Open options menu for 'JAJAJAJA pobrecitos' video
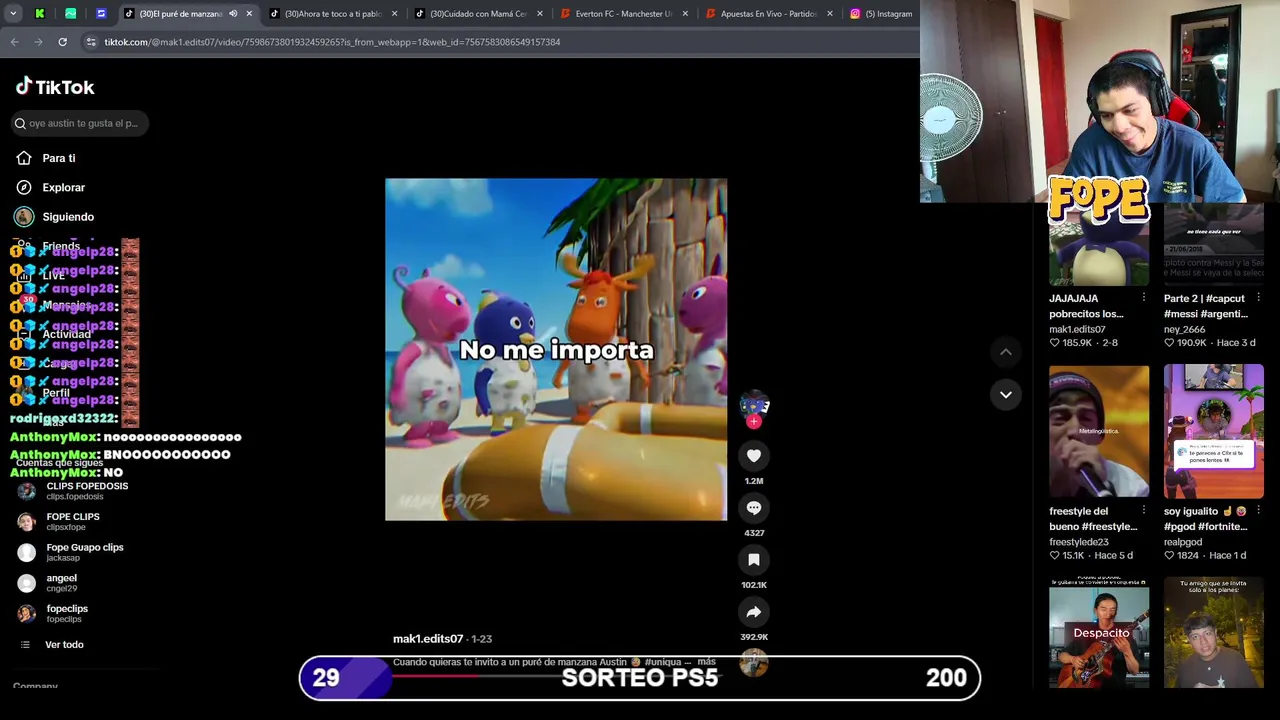This screenshot has width=1280, height=720. point(1144,298)
